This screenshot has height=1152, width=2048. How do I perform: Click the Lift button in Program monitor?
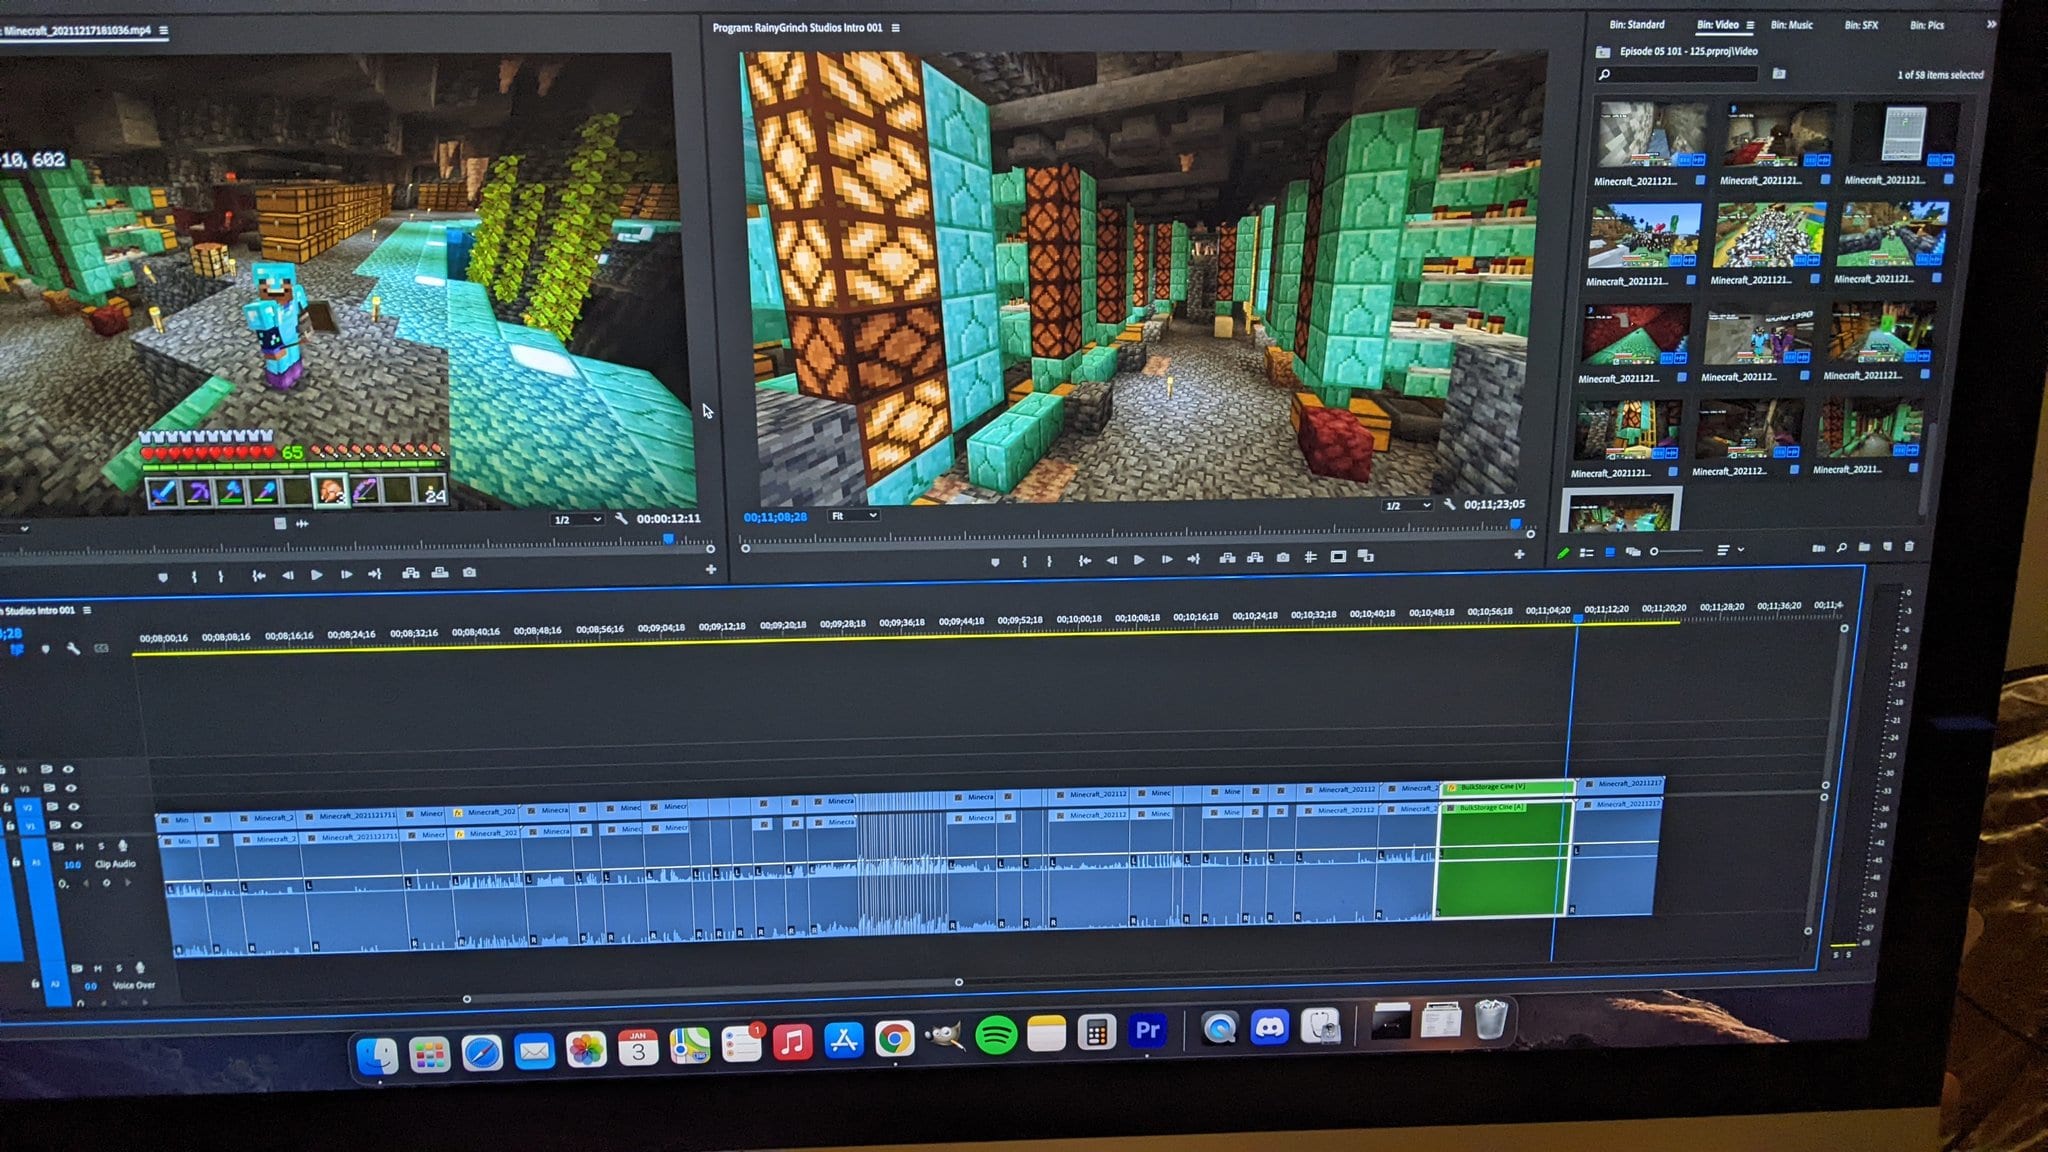coord(1227,558)
